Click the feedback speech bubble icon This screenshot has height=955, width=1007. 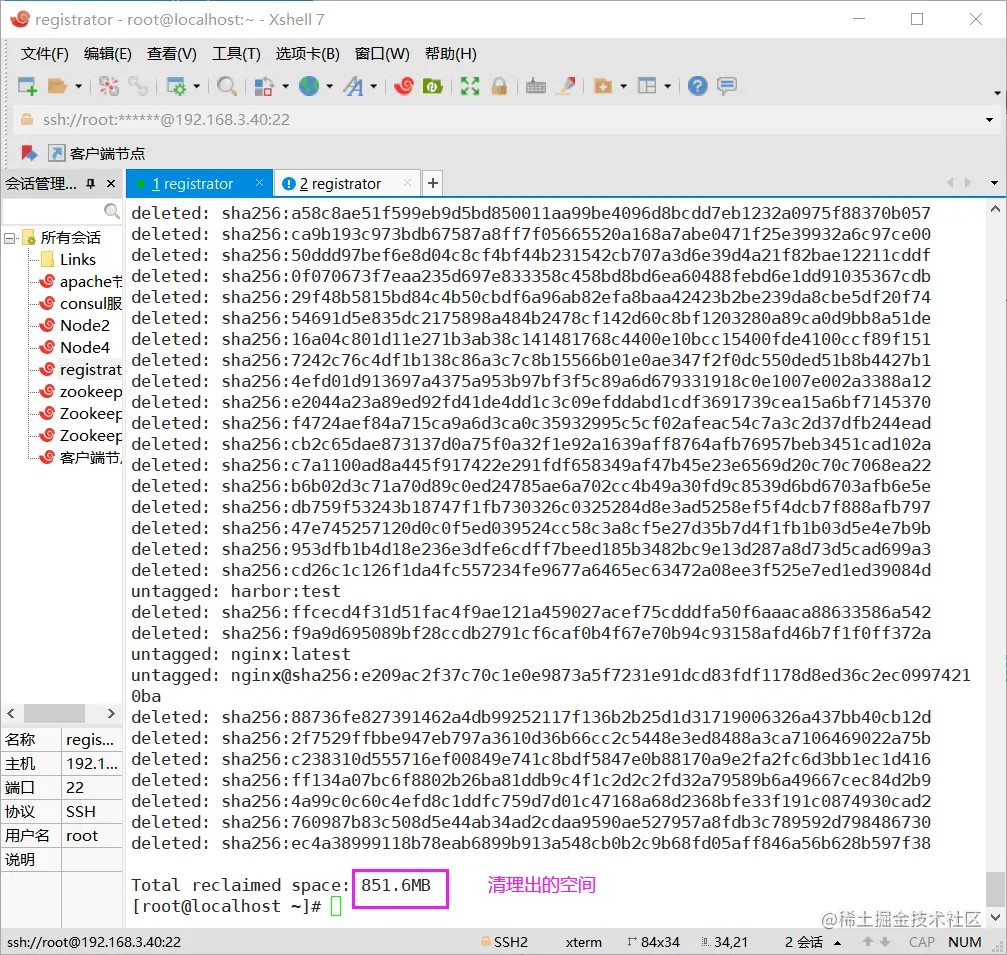[727, 86]
